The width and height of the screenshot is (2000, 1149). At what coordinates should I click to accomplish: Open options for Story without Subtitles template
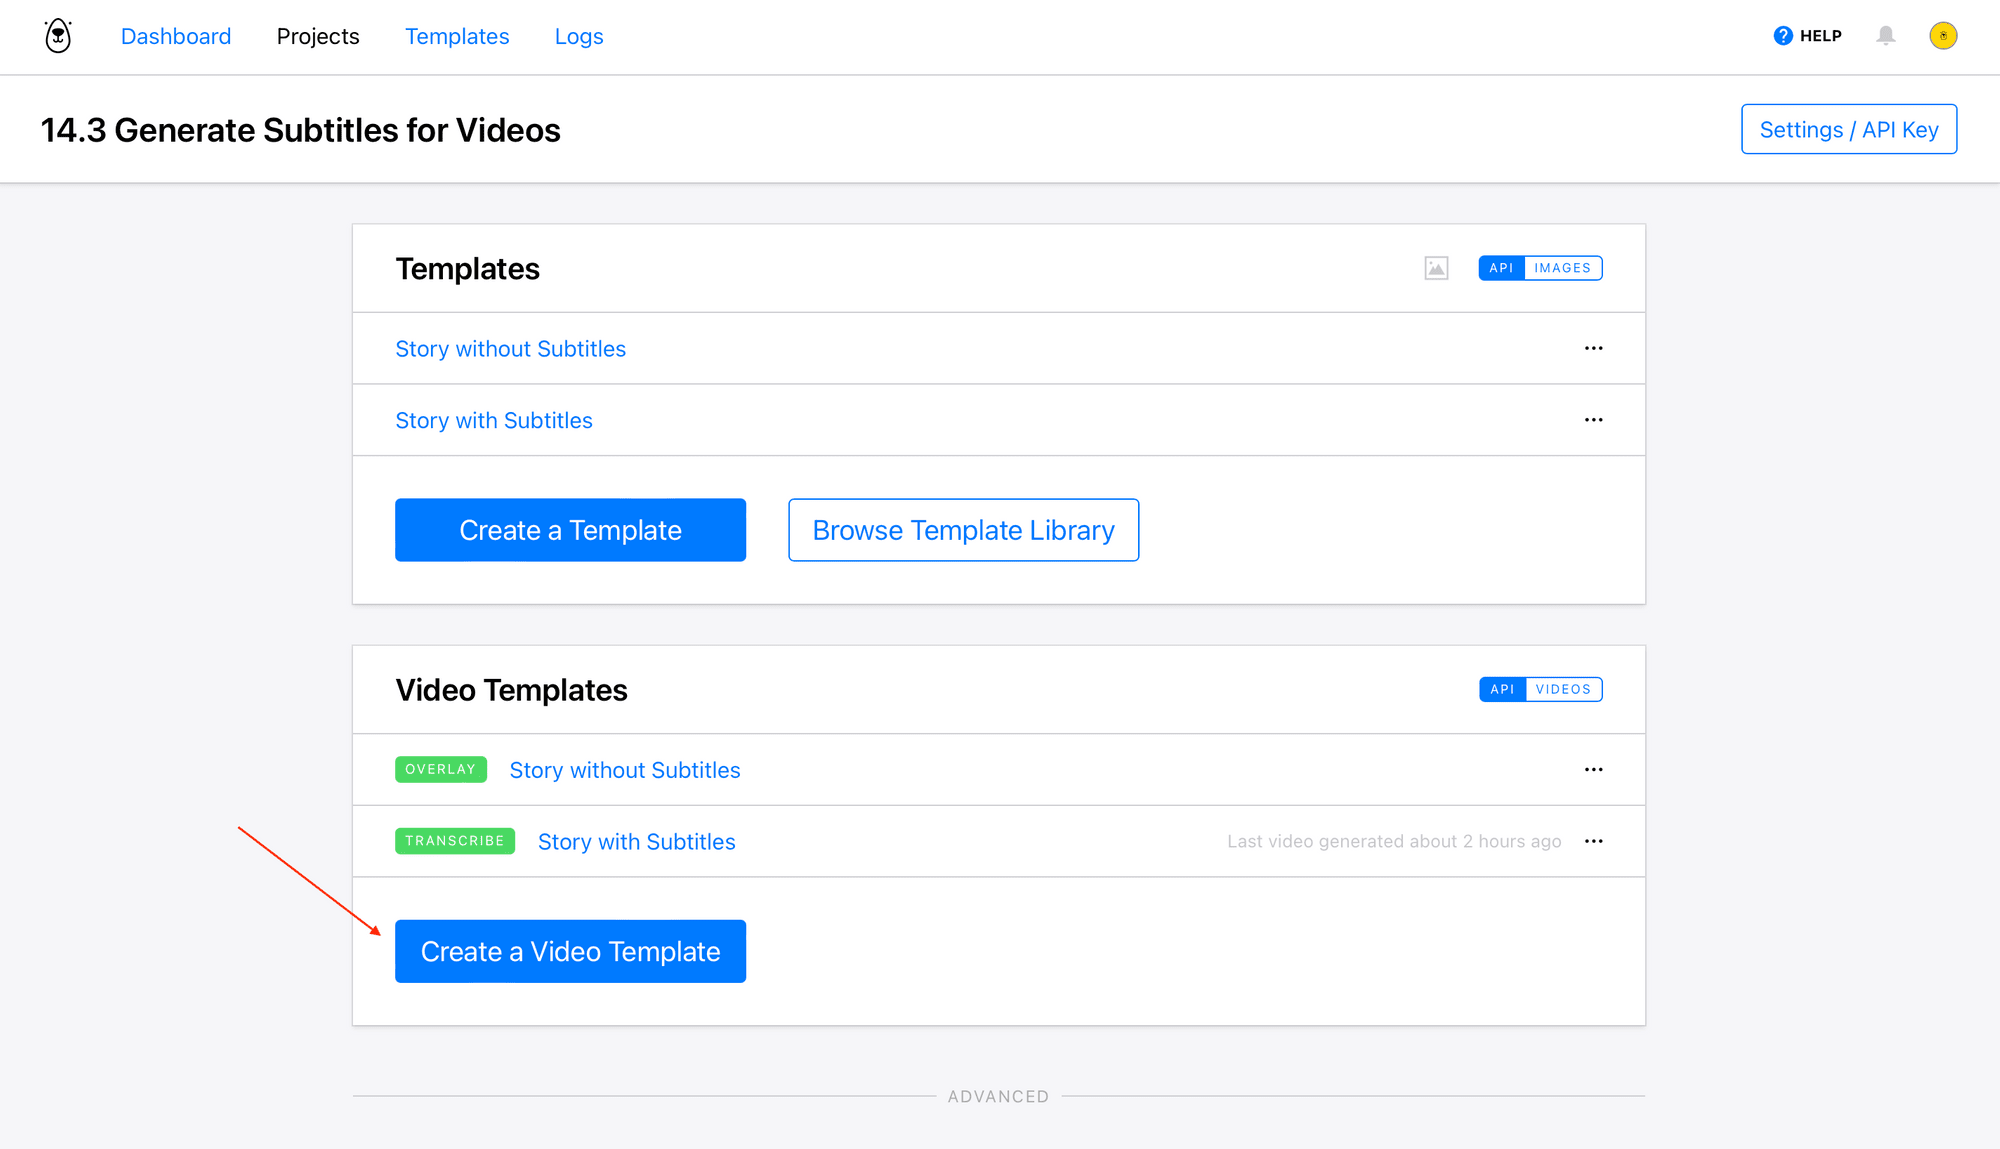click(x=1593, y=349)
